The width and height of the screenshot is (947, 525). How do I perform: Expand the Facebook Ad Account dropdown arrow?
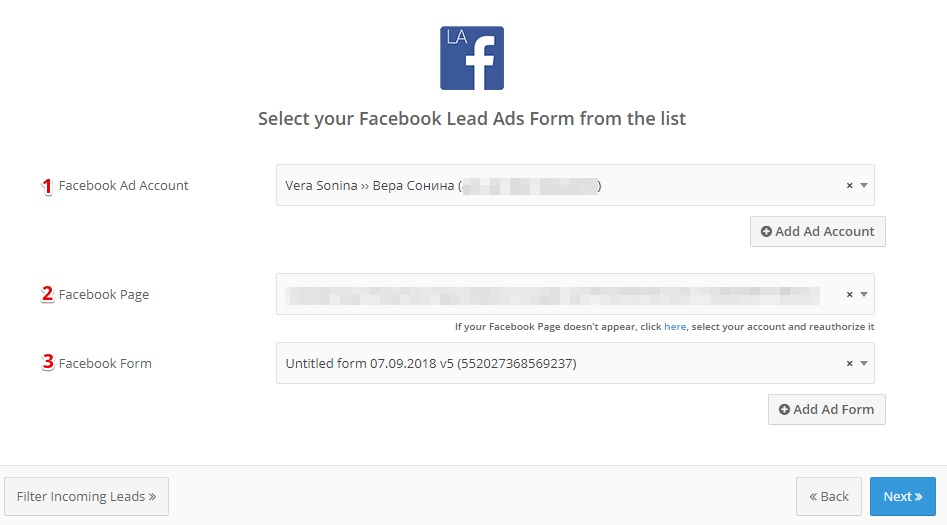(x=864, y=185)
